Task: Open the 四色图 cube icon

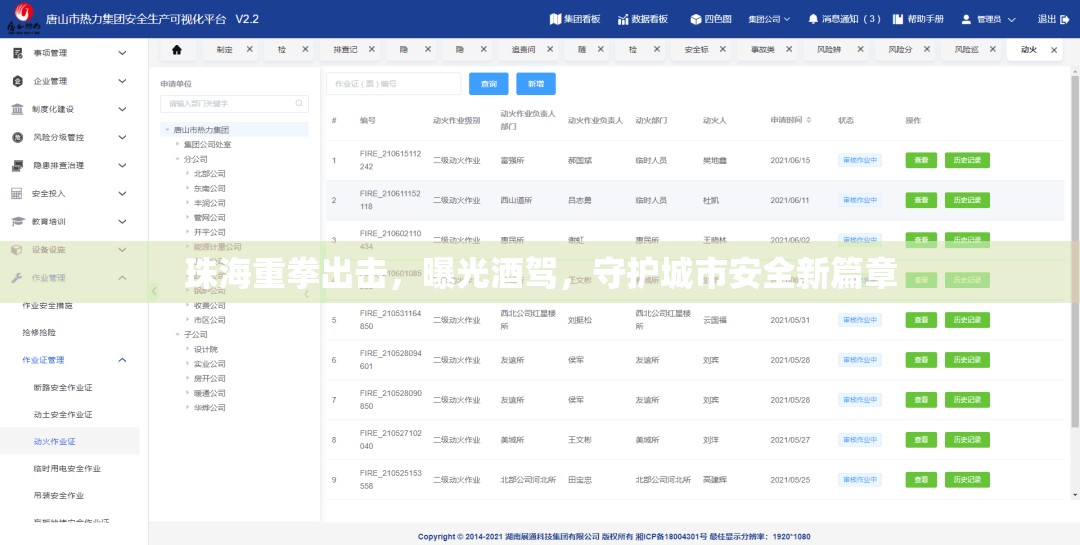Action: (x=696, y=19)
